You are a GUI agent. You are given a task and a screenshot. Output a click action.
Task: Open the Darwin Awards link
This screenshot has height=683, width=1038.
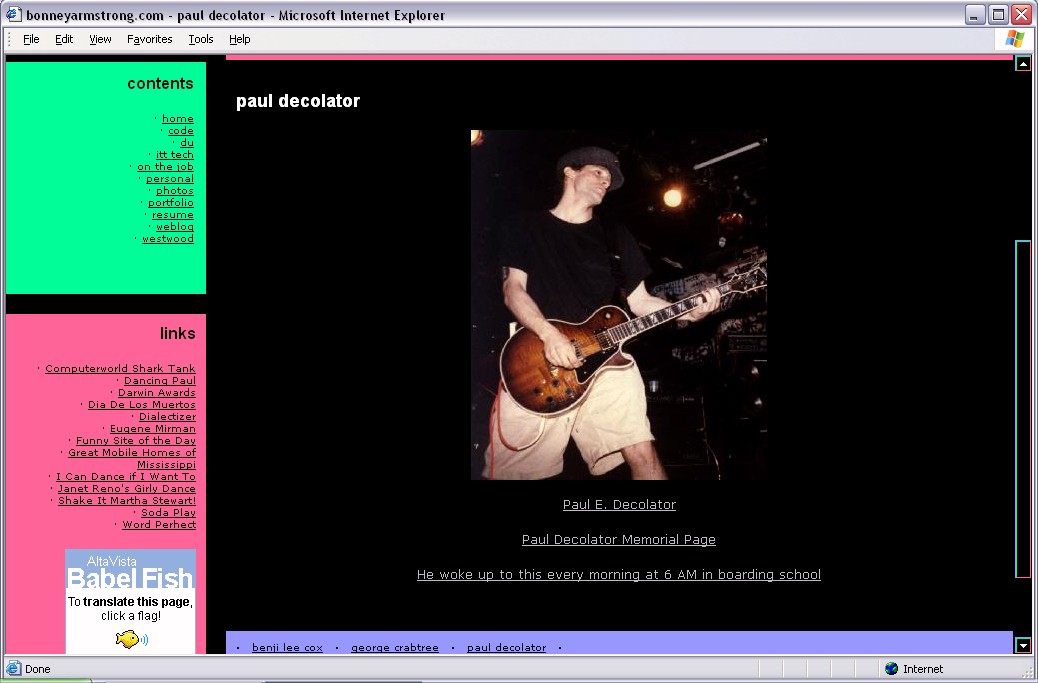(x=156, y=393)
